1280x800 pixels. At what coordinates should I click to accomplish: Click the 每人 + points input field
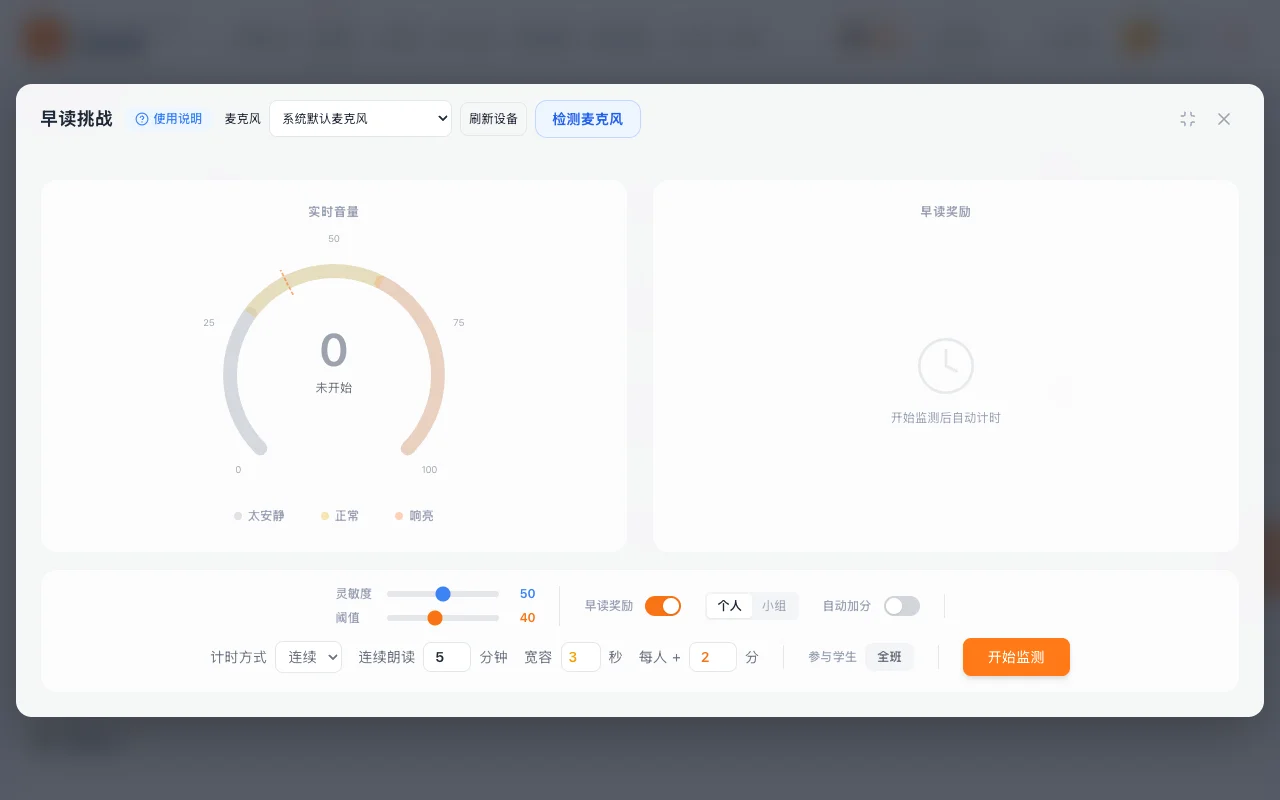click(x=713, y=657)
